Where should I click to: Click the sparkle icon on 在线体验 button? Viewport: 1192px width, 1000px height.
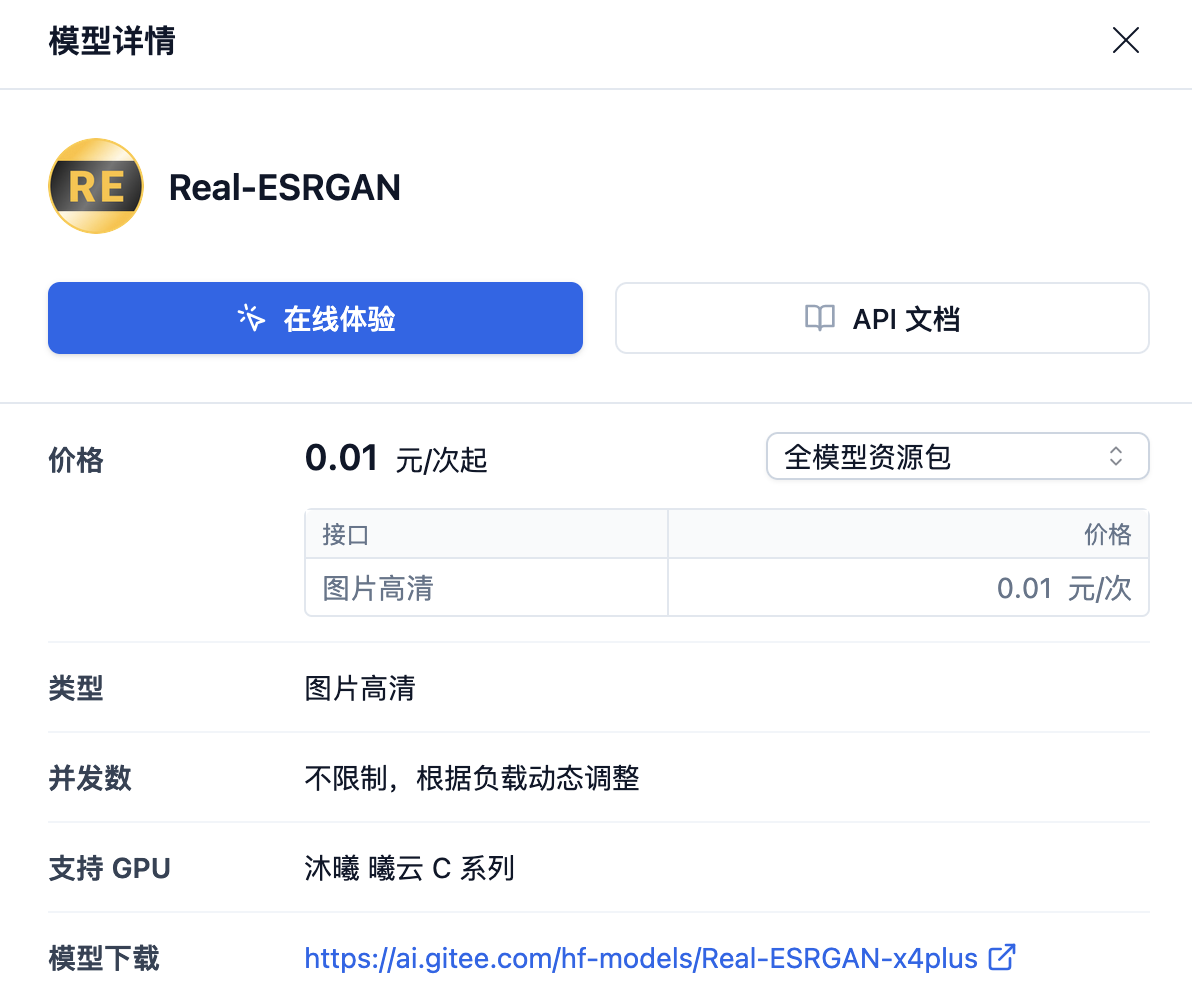tap(251, 317)
